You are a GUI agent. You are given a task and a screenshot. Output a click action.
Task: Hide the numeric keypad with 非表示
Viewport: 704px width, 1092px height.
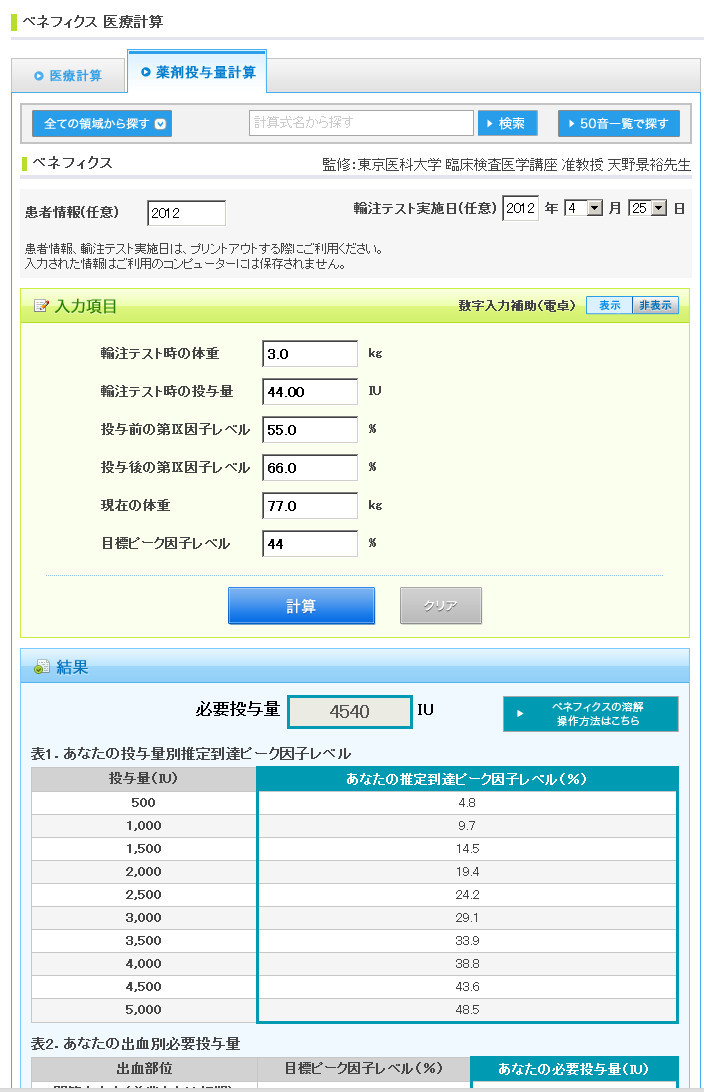point(655,305)
